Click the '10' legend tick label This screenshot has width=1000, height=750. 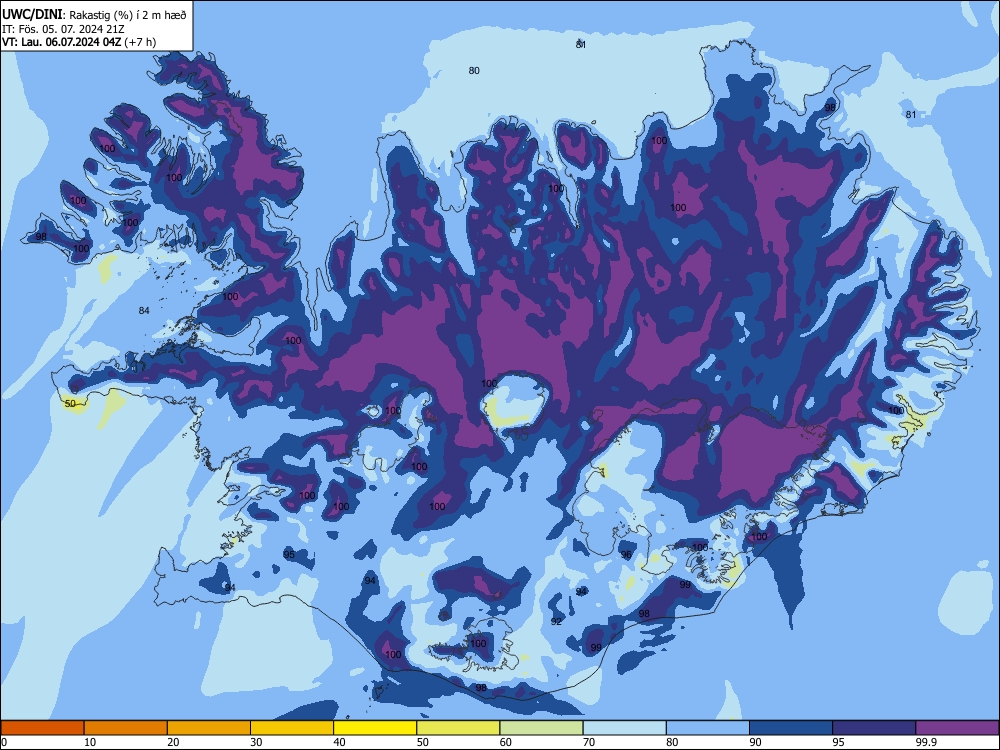tap(90, 742)
